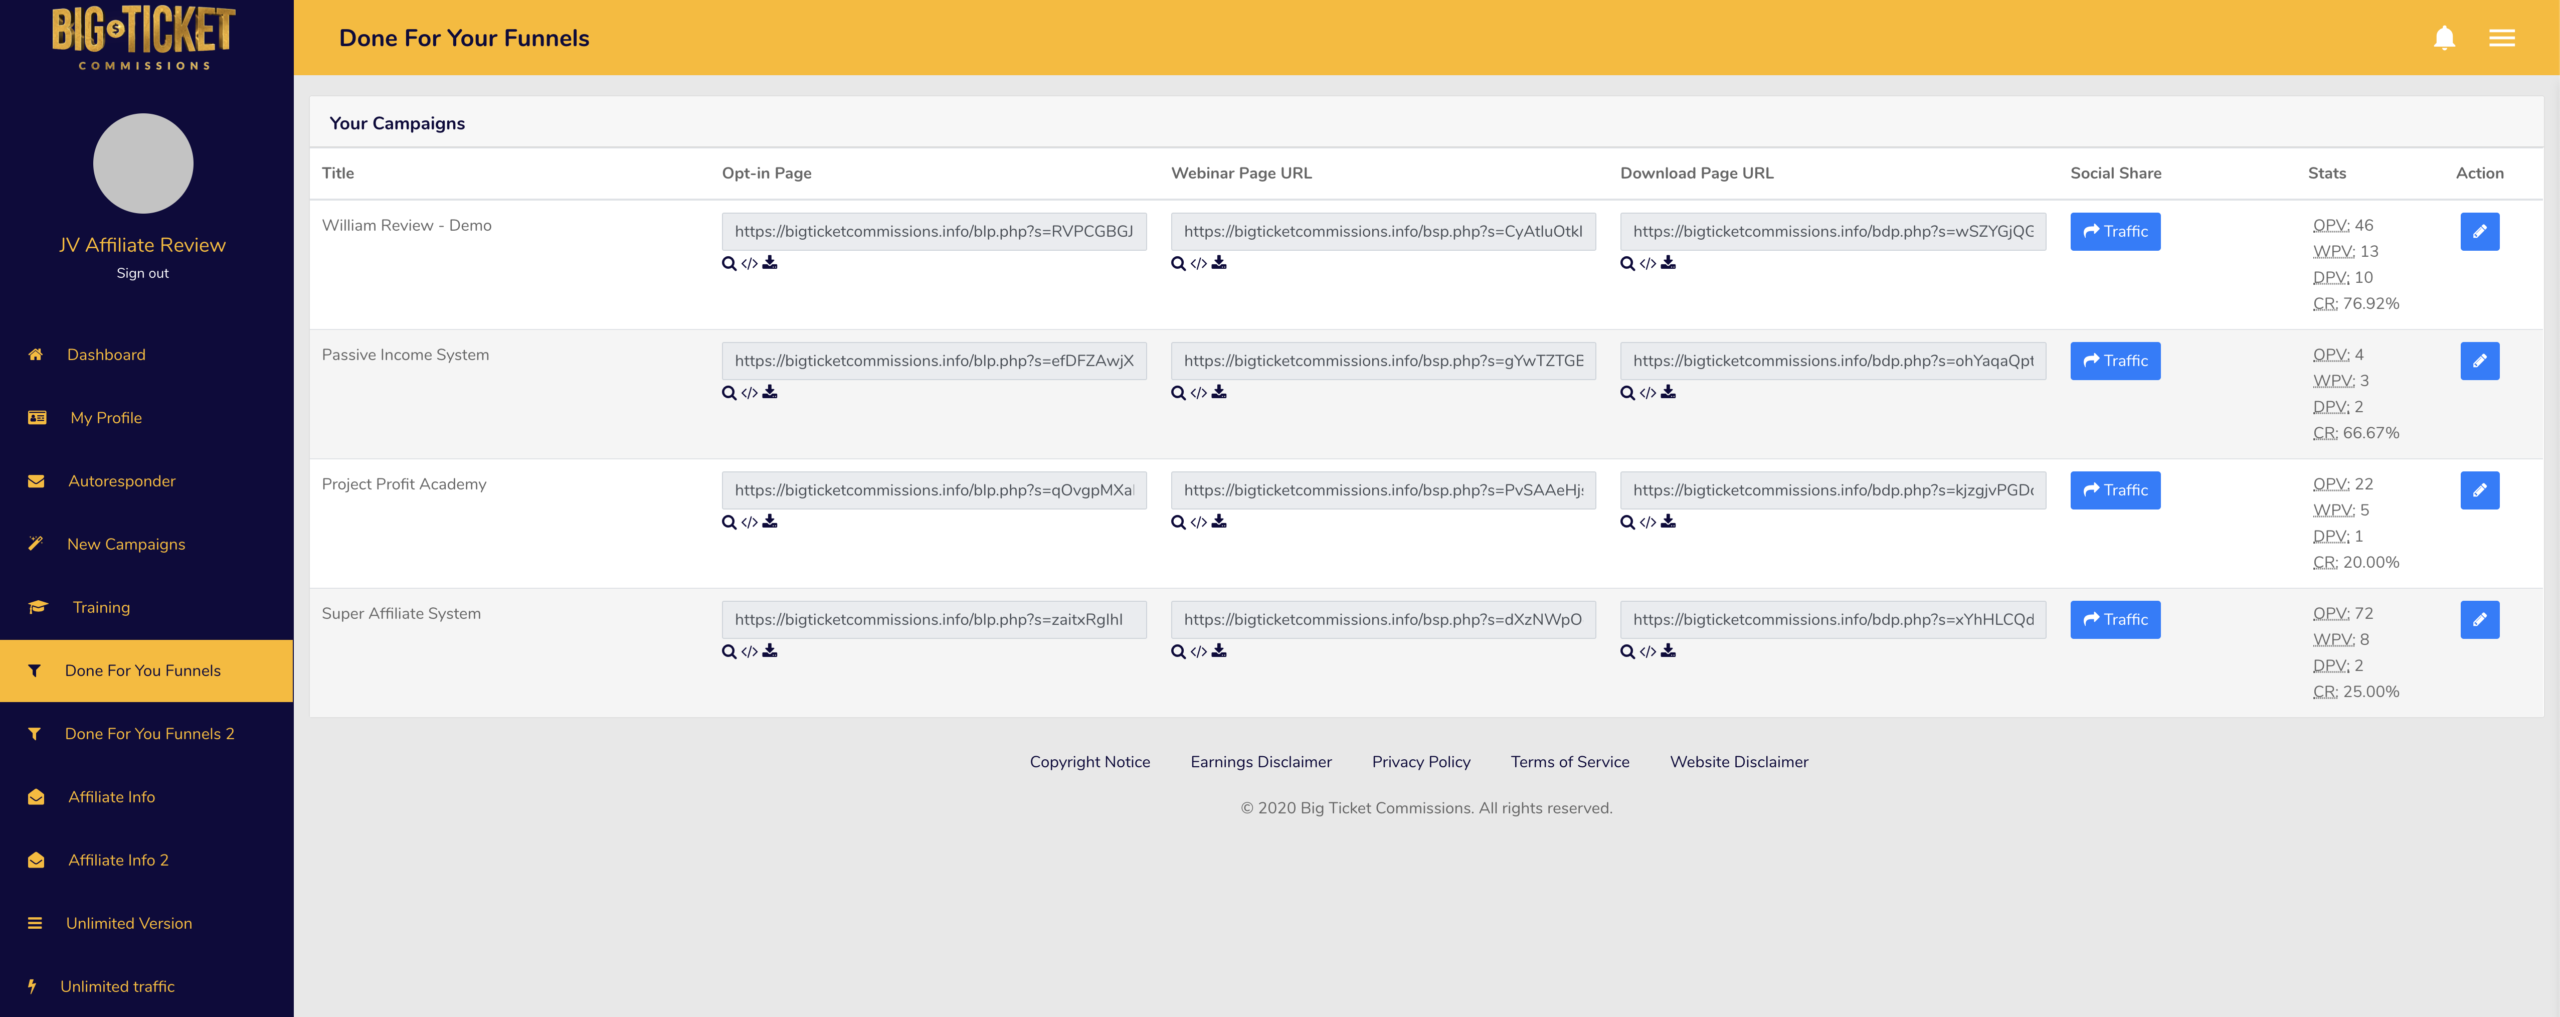The width and height of the screenshot is (2560, 1017).
Task: Click edit pencil for William Review - Demo
Action: tap(2479, 232)
